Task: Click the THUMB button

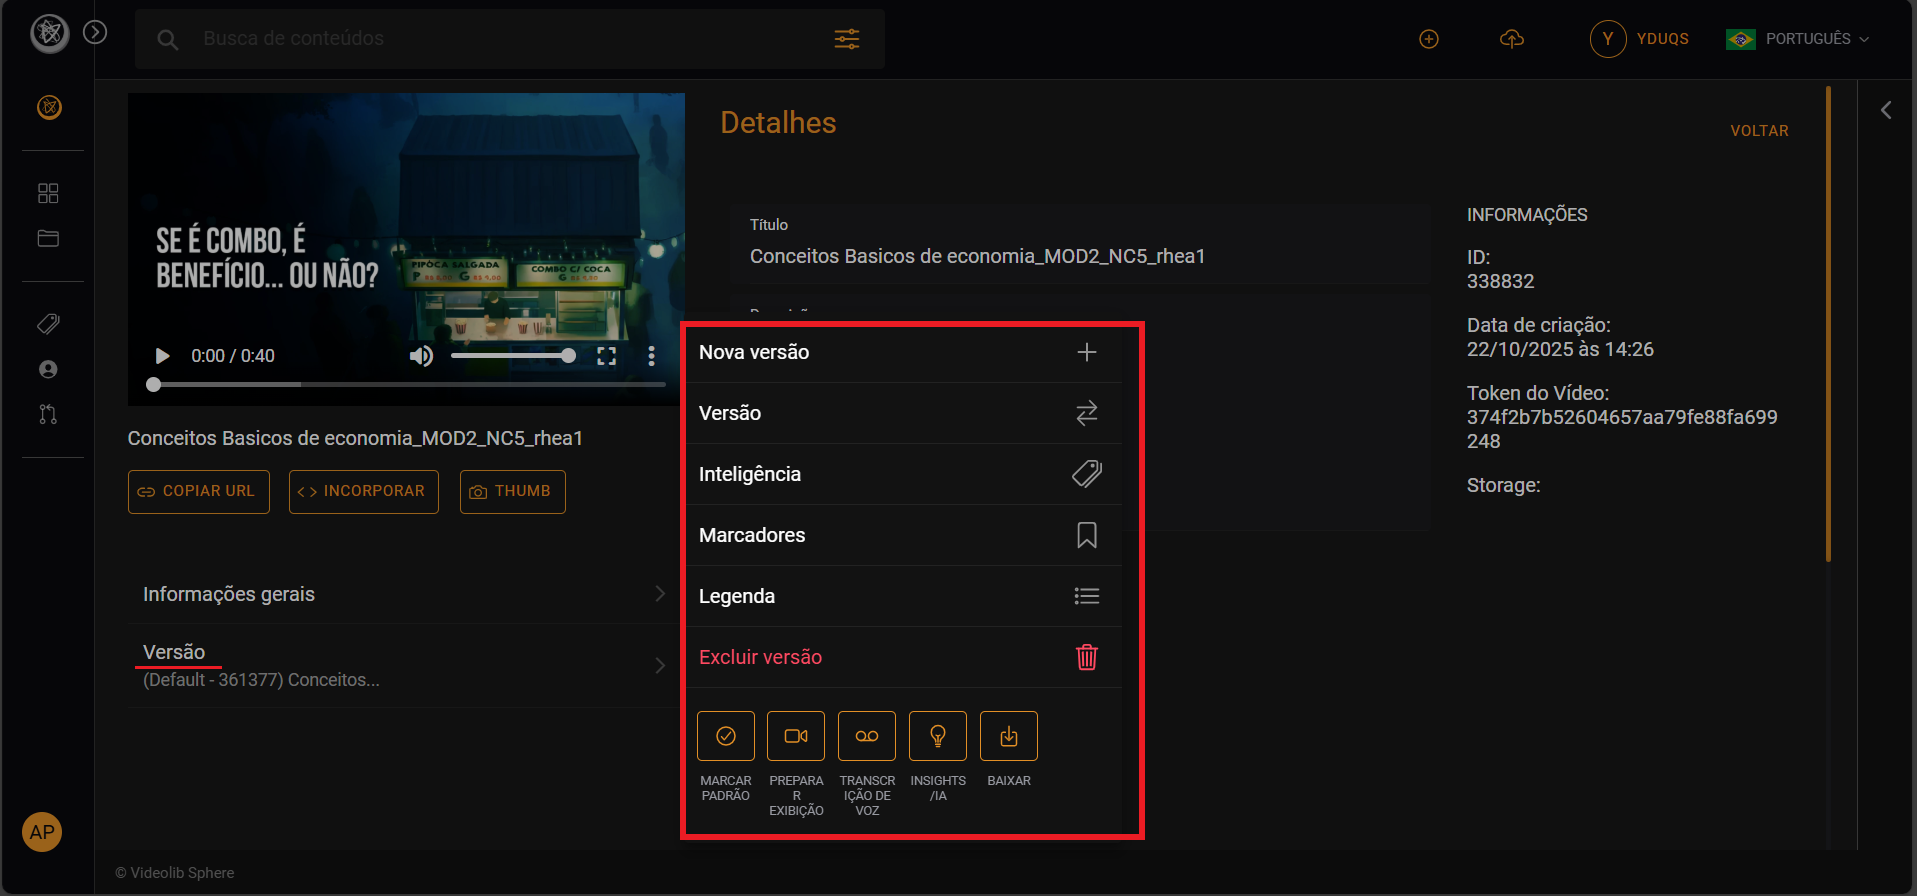Action: click(513, 492)
